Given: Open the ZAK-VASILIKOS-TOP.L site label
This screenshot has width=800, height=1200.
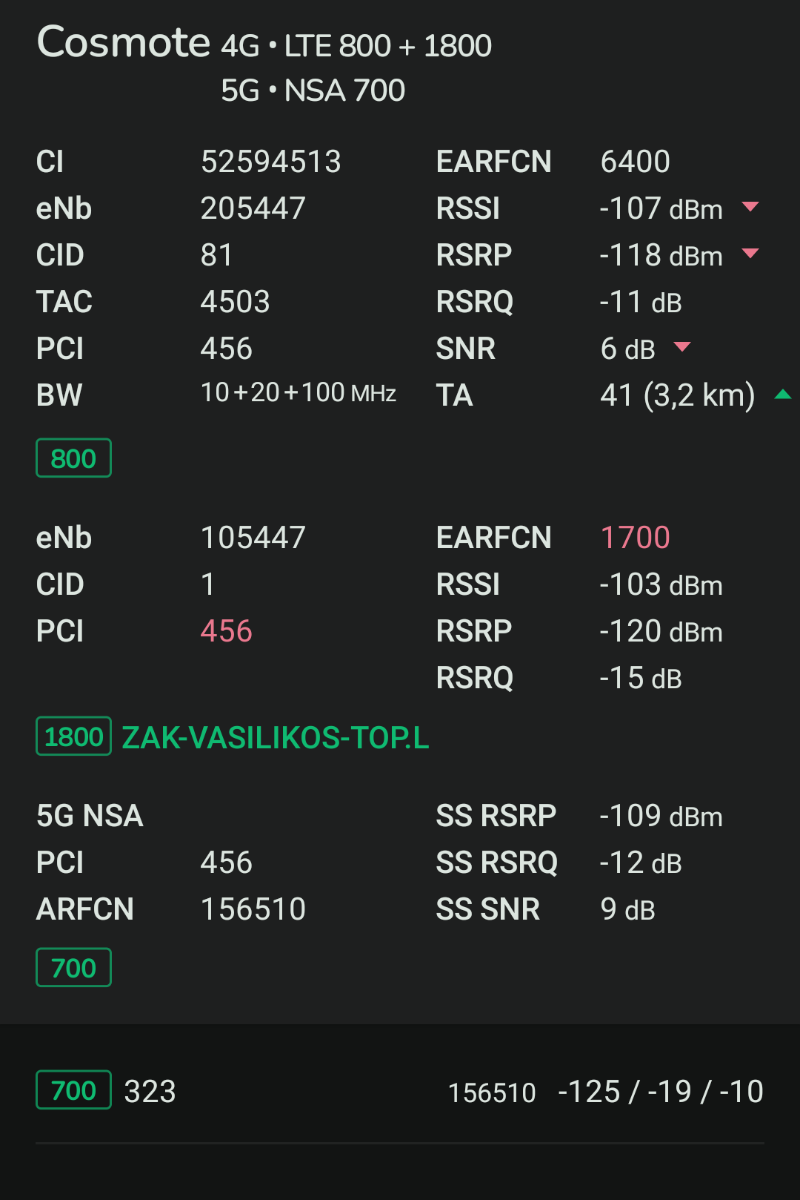Looking at the screenshot, I should [x=275, y=738].
